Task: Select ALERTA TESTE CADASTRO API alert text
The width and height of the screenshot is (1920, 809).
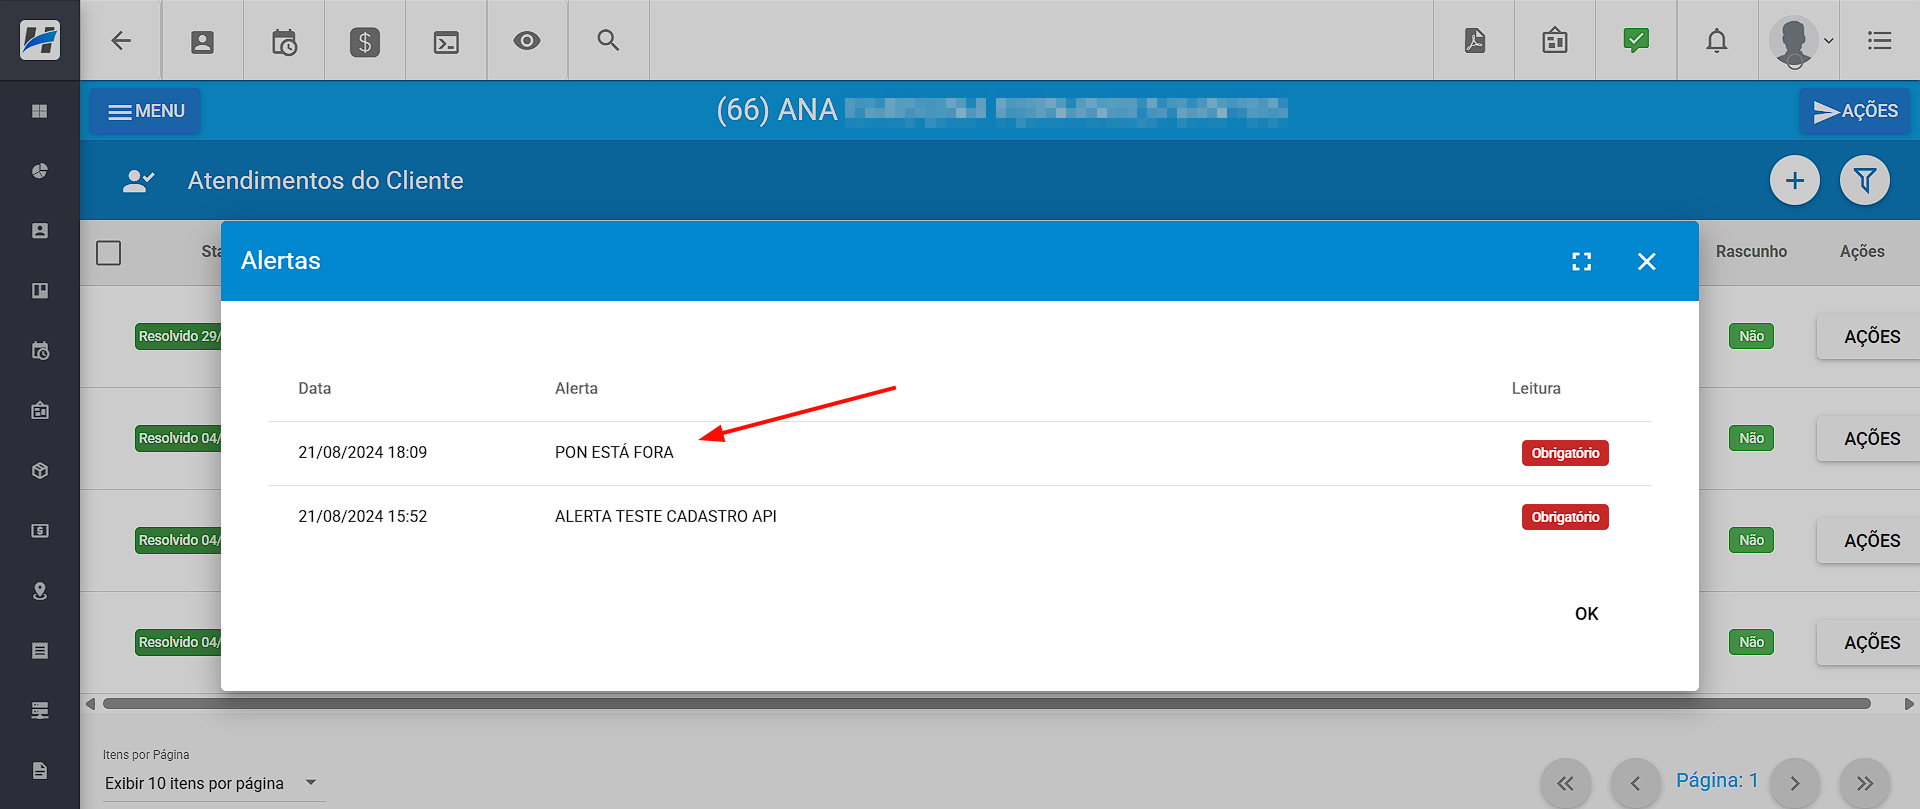Action: pyautogui.click(x=666, y=517)
